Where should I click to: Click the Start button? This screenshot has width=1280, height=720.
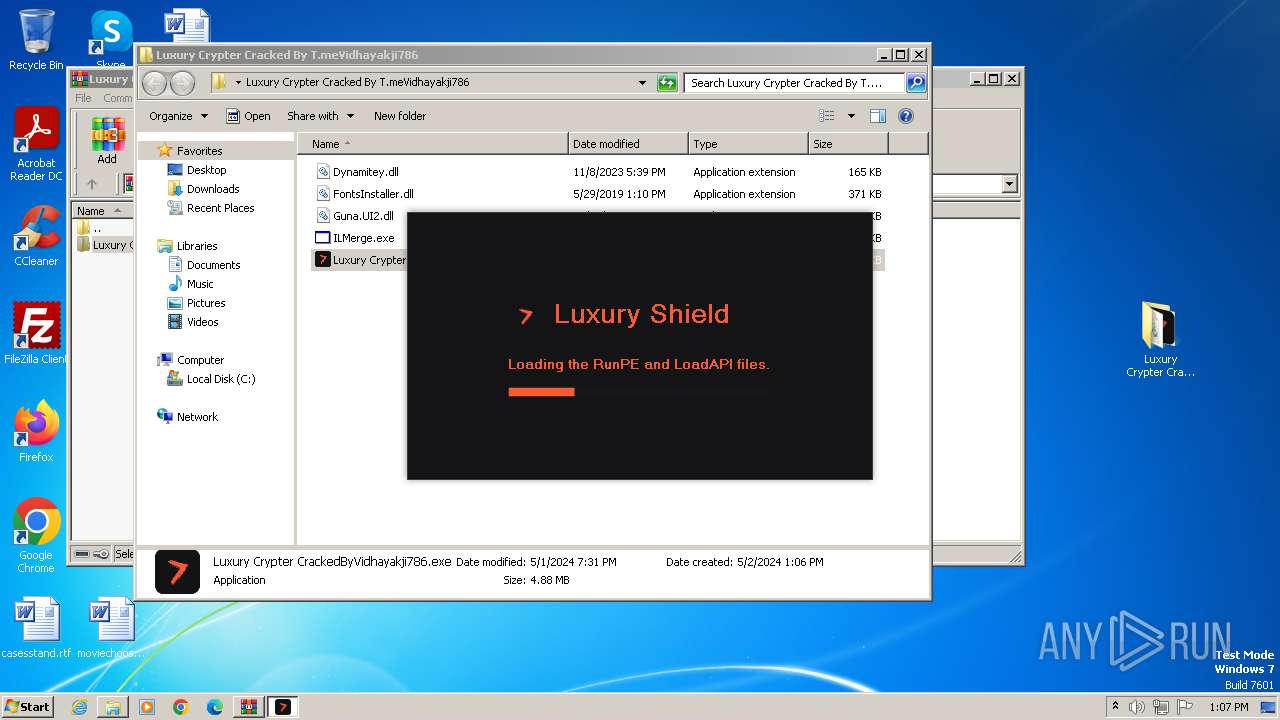[x=27, y=707]
